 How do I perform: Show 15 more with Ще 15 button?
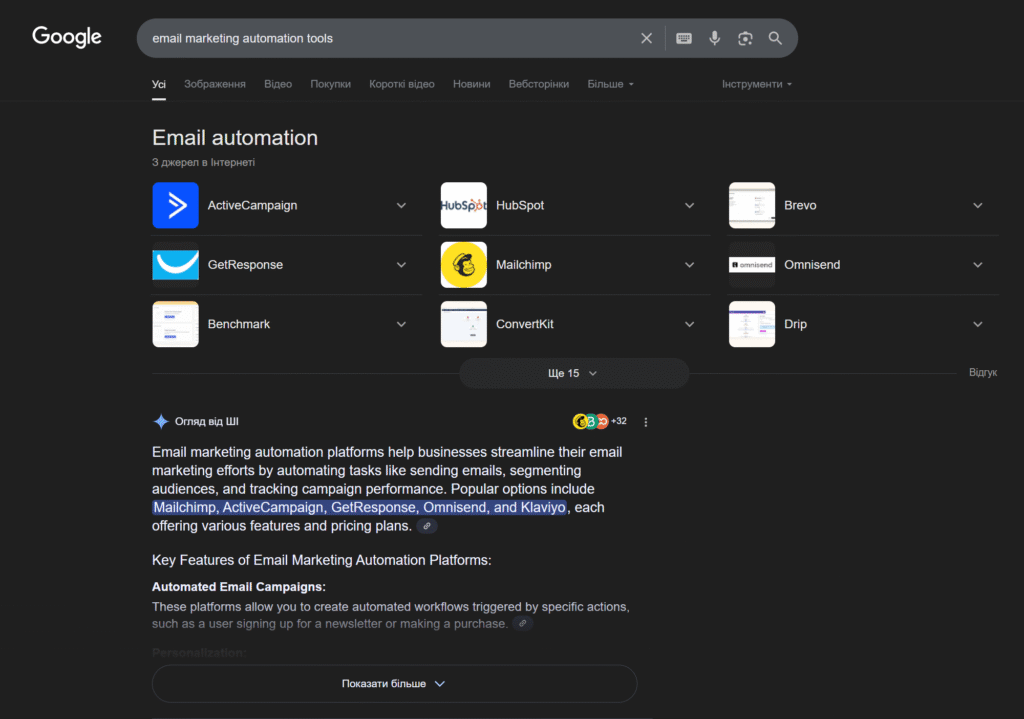(x=574, y=374)
